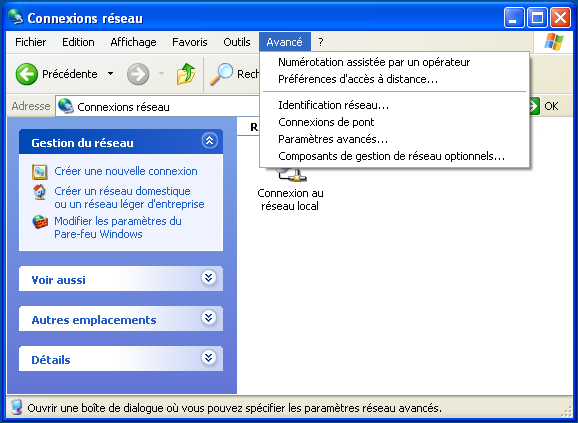The width and height of the screenshot is (578, 423).
Task: Go back with the green Précédente arrow
Action: 27,74
